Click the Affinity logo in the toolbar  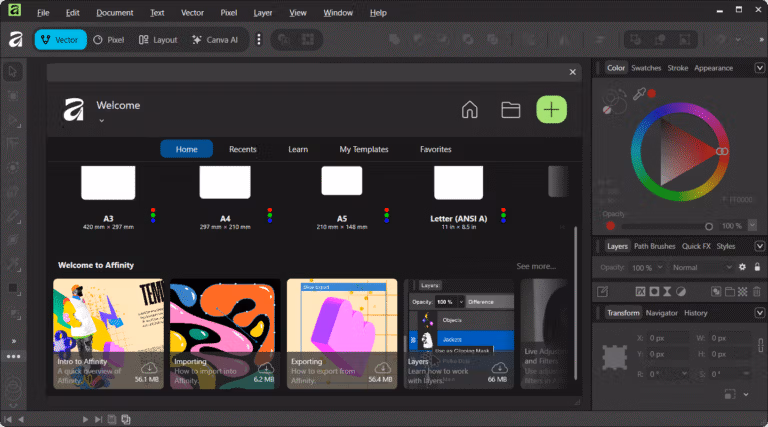pos(16,39)
